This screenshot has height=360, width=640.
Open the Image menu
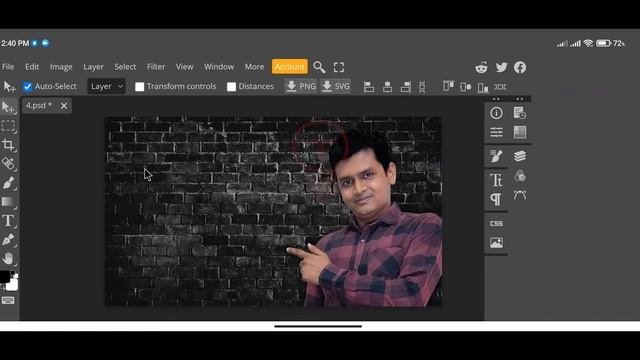click(61, 67)
